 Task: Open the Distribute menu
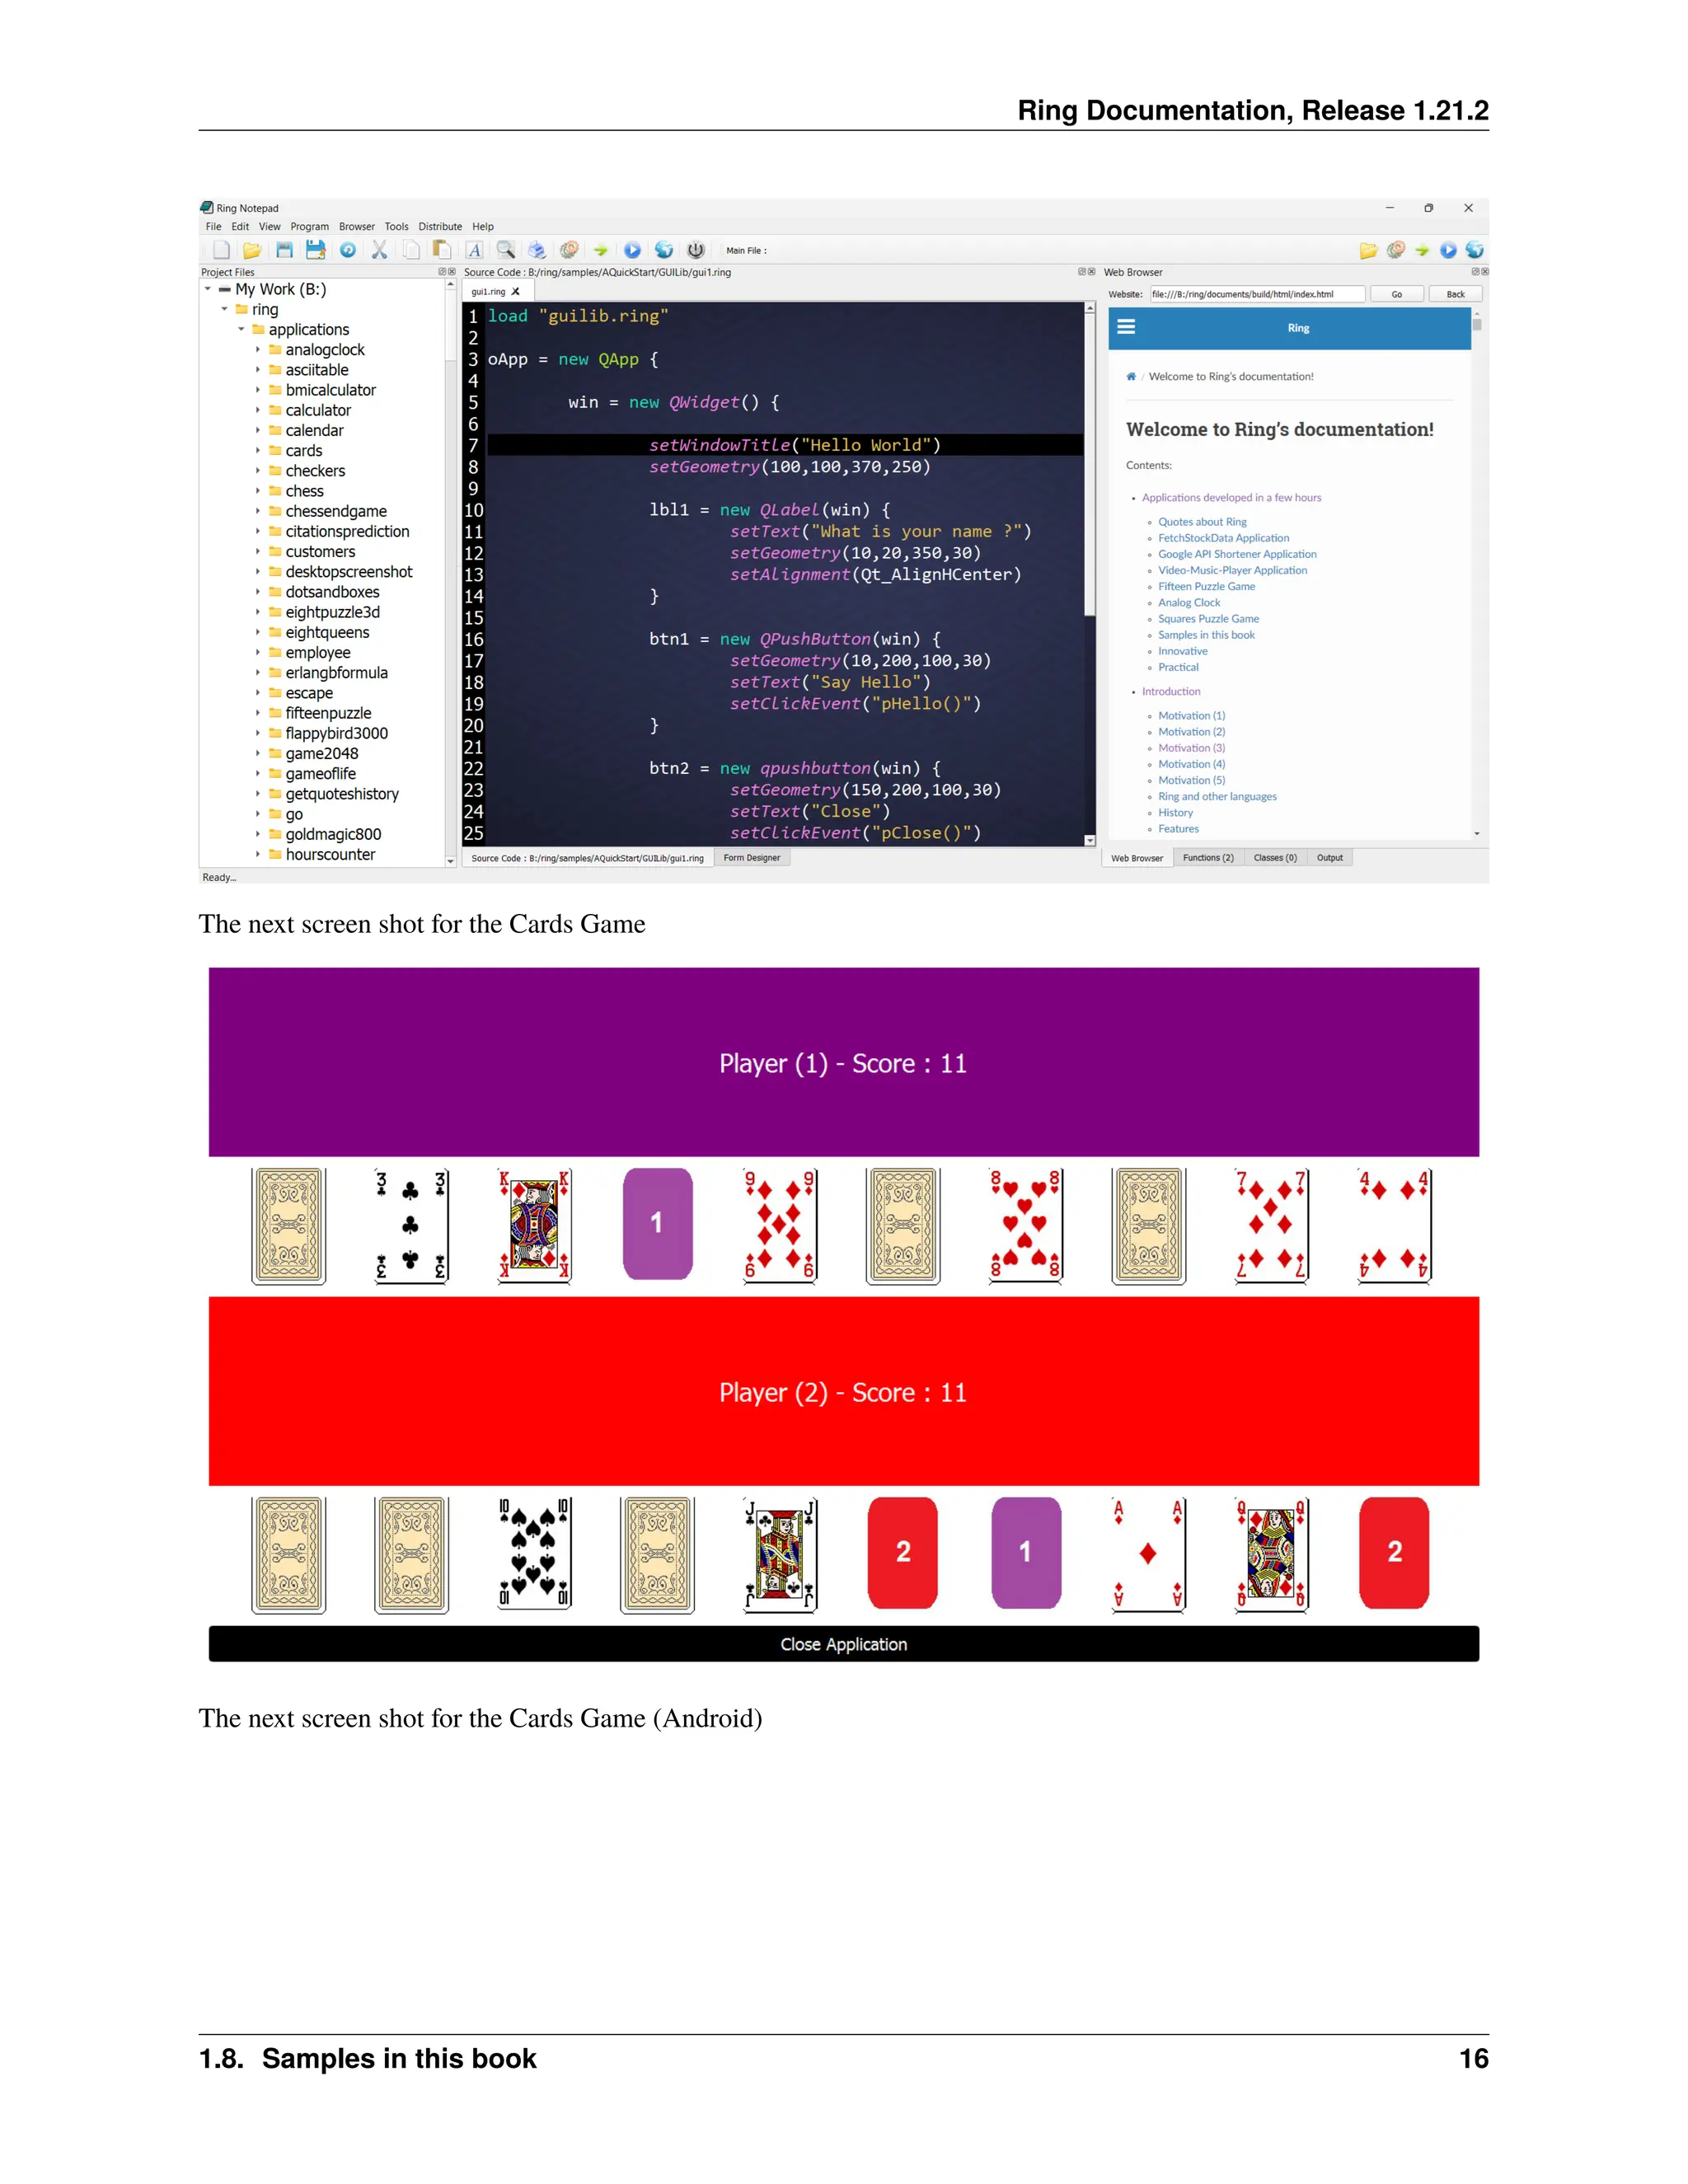440,227
